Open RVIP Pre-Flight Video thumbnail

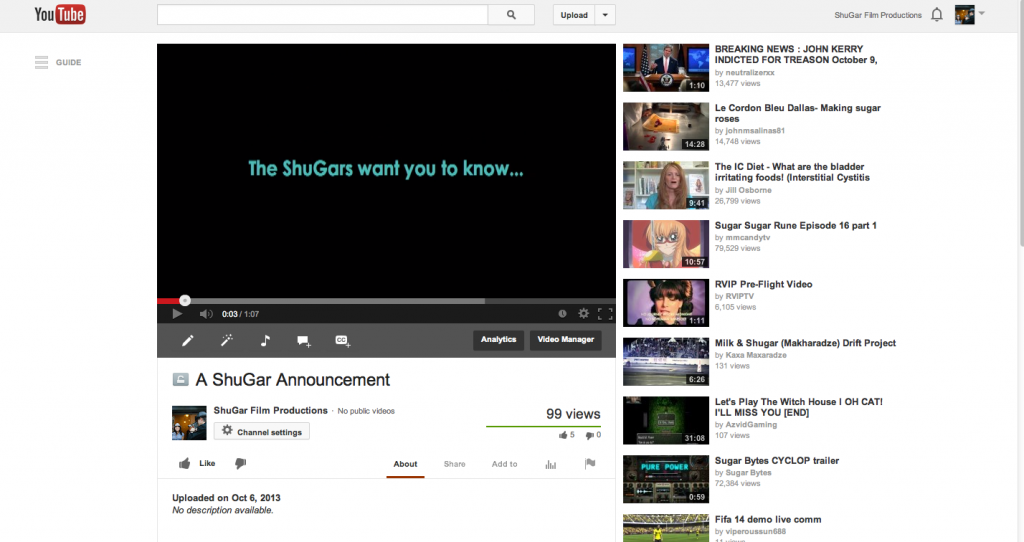click(x=665, y=303)
